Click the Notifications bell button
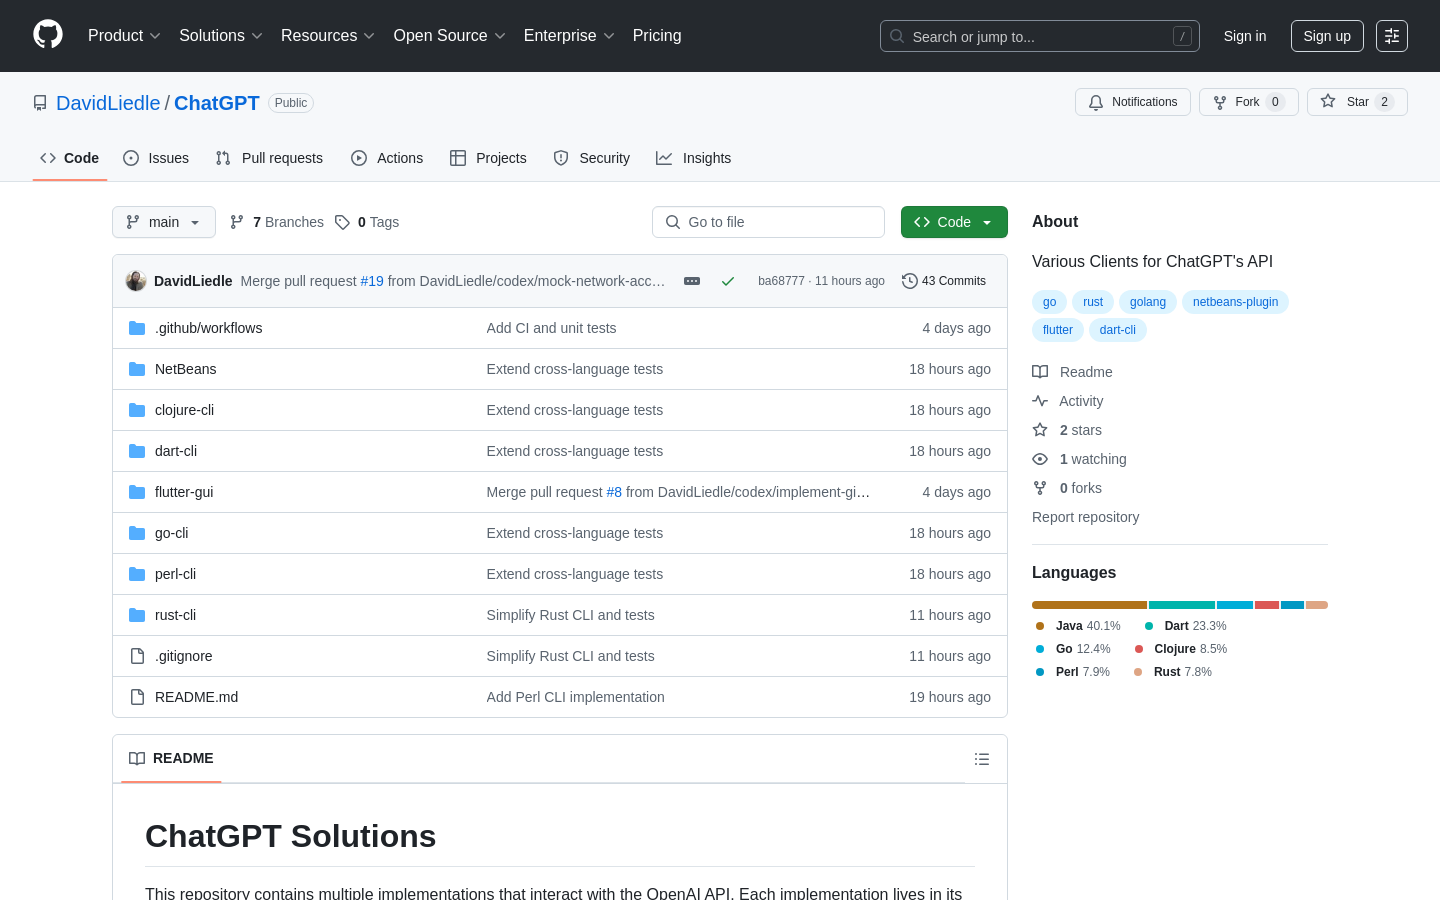Screen dimensions: 1440x900 [1133, 102]
